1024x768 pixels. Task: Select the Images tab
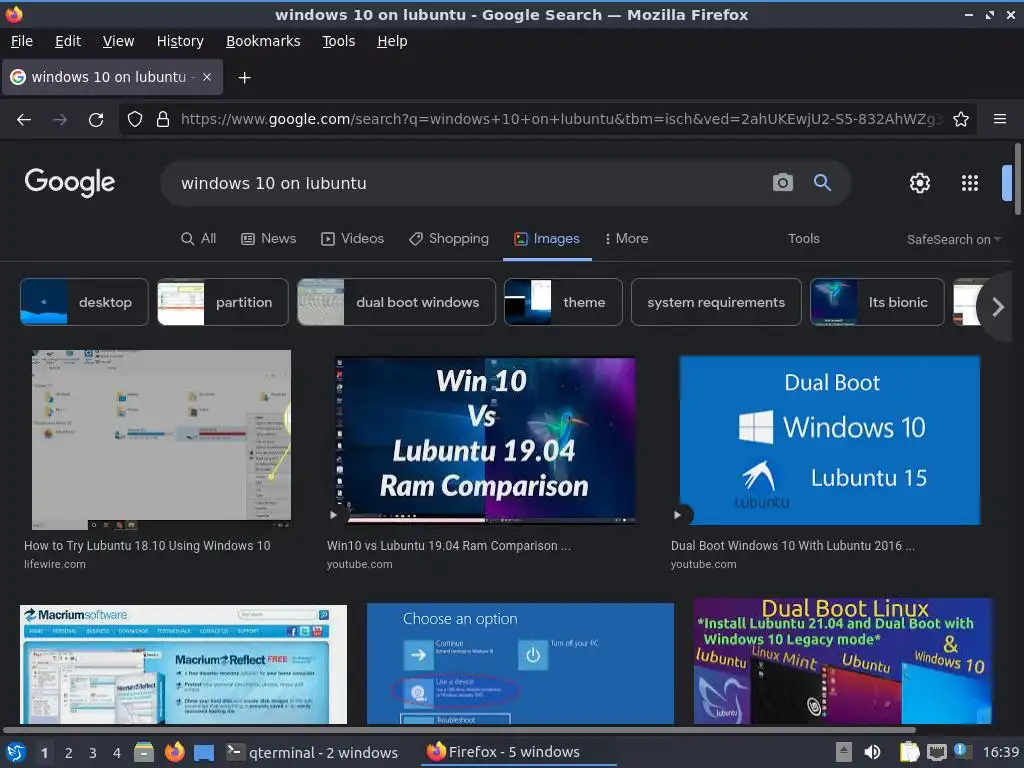coord(547,238)
